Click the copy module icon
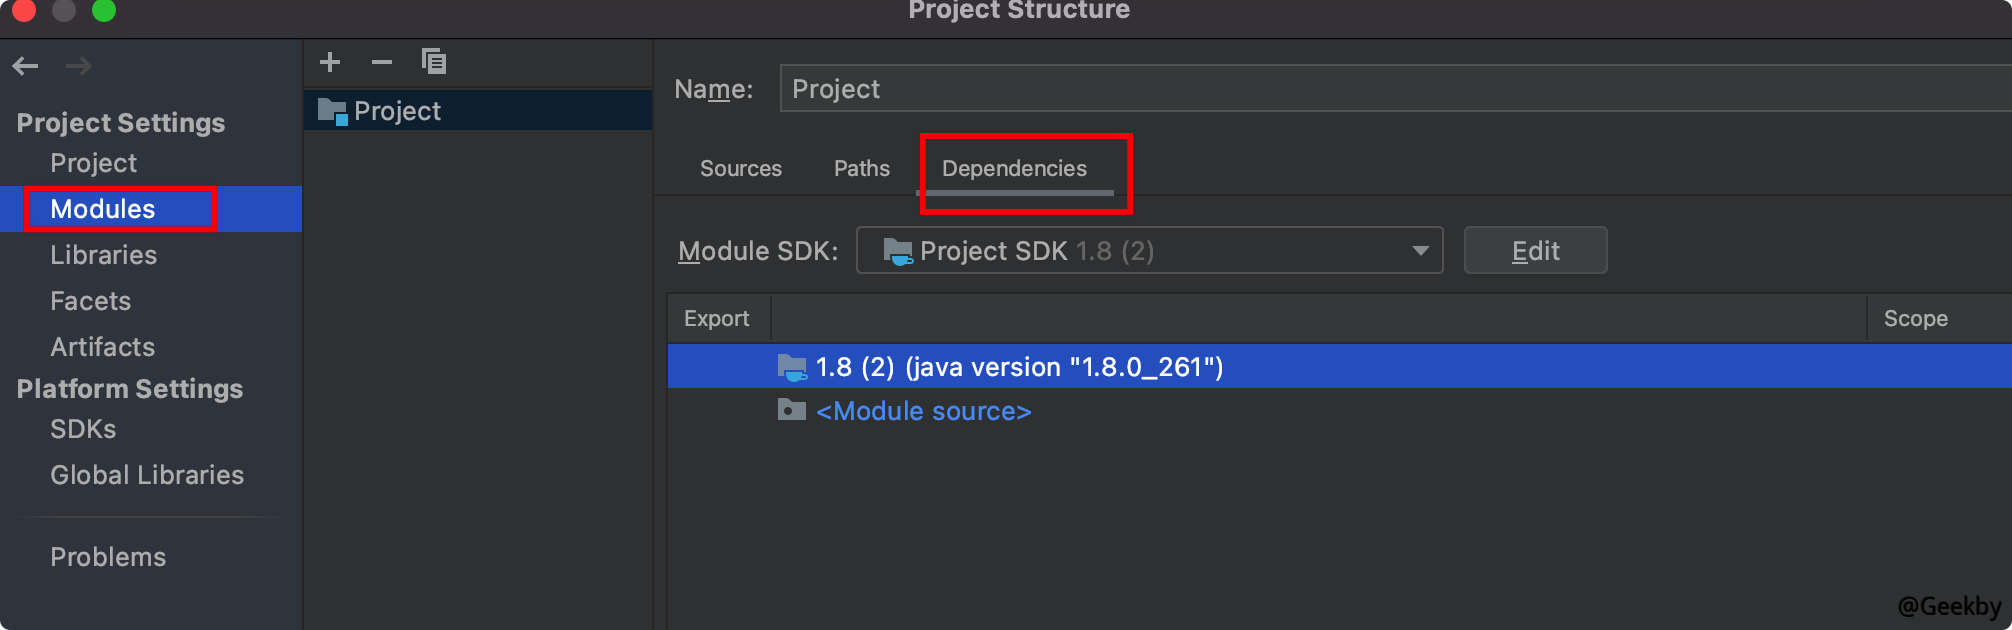Screen dimensions: 2012x630 click(x=434, y=62)
